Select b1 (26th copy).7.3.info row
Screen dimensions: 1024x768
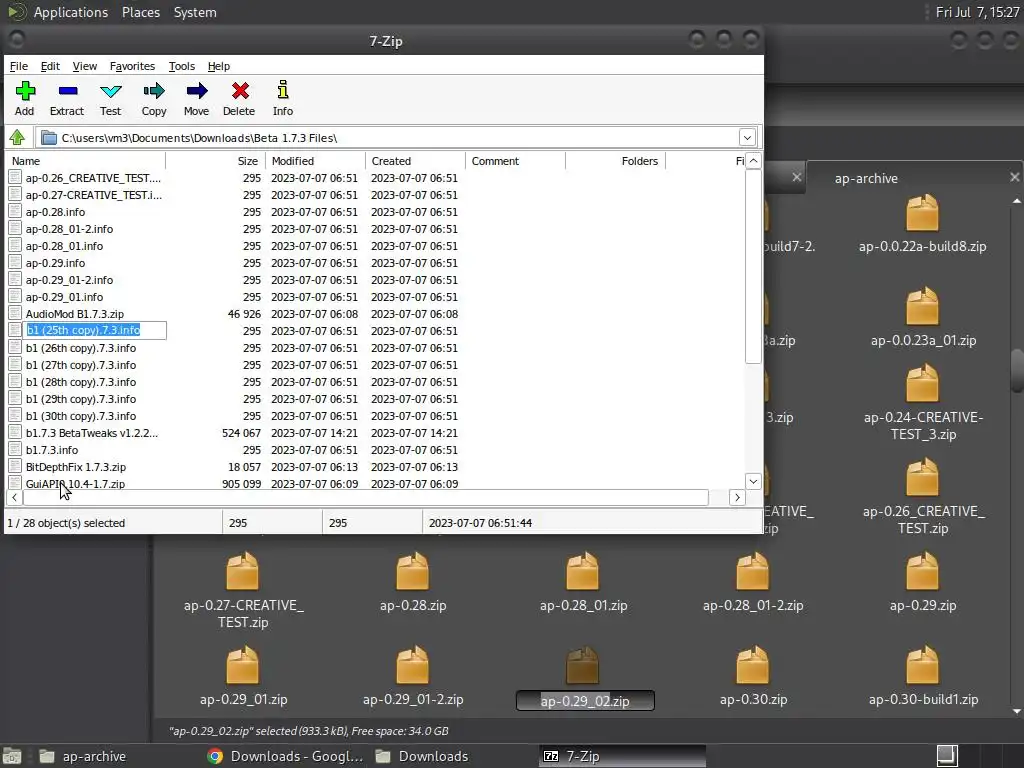[376, 348]
